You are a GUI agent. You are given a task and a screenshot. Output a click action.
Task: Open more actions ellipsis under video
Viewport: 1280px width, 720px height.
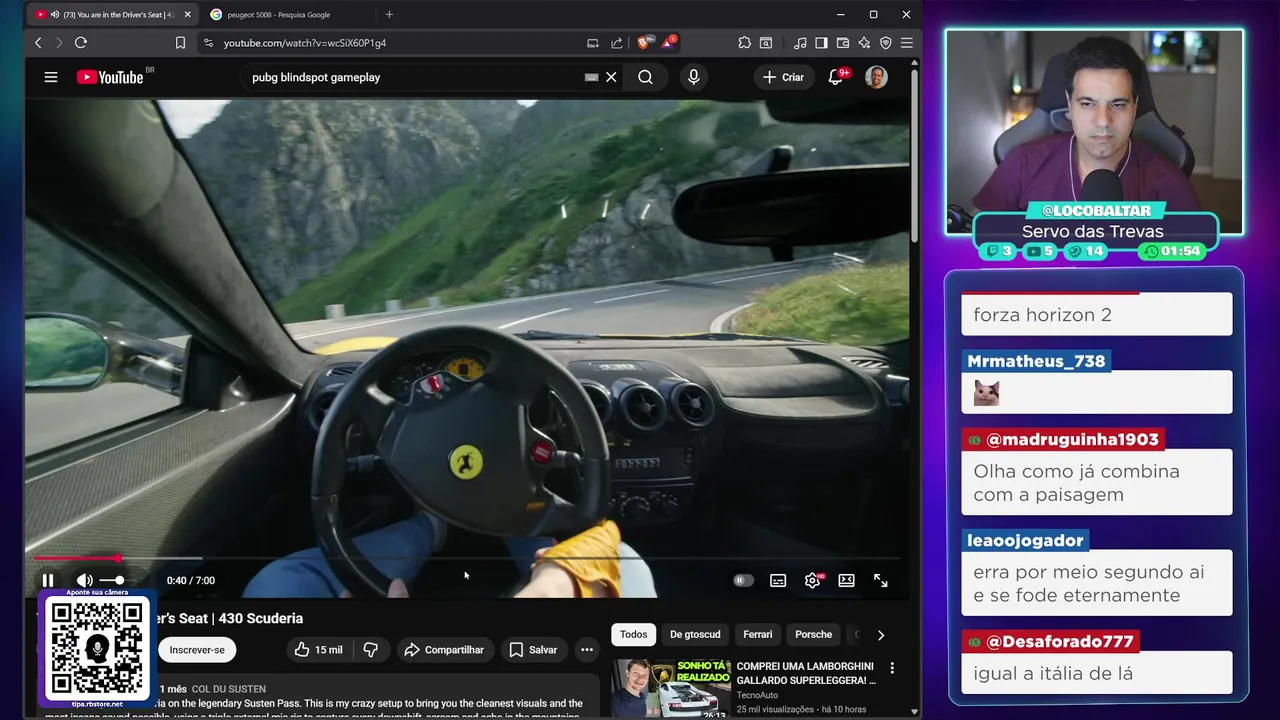pyautogui.click(x=587, y=650)
